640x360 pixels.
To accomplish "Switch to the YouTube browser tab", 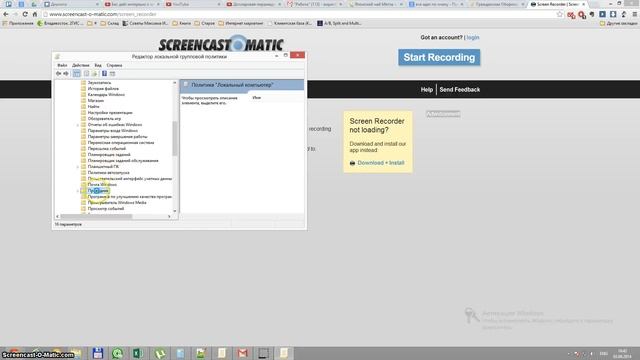I will tap(192, 4).
